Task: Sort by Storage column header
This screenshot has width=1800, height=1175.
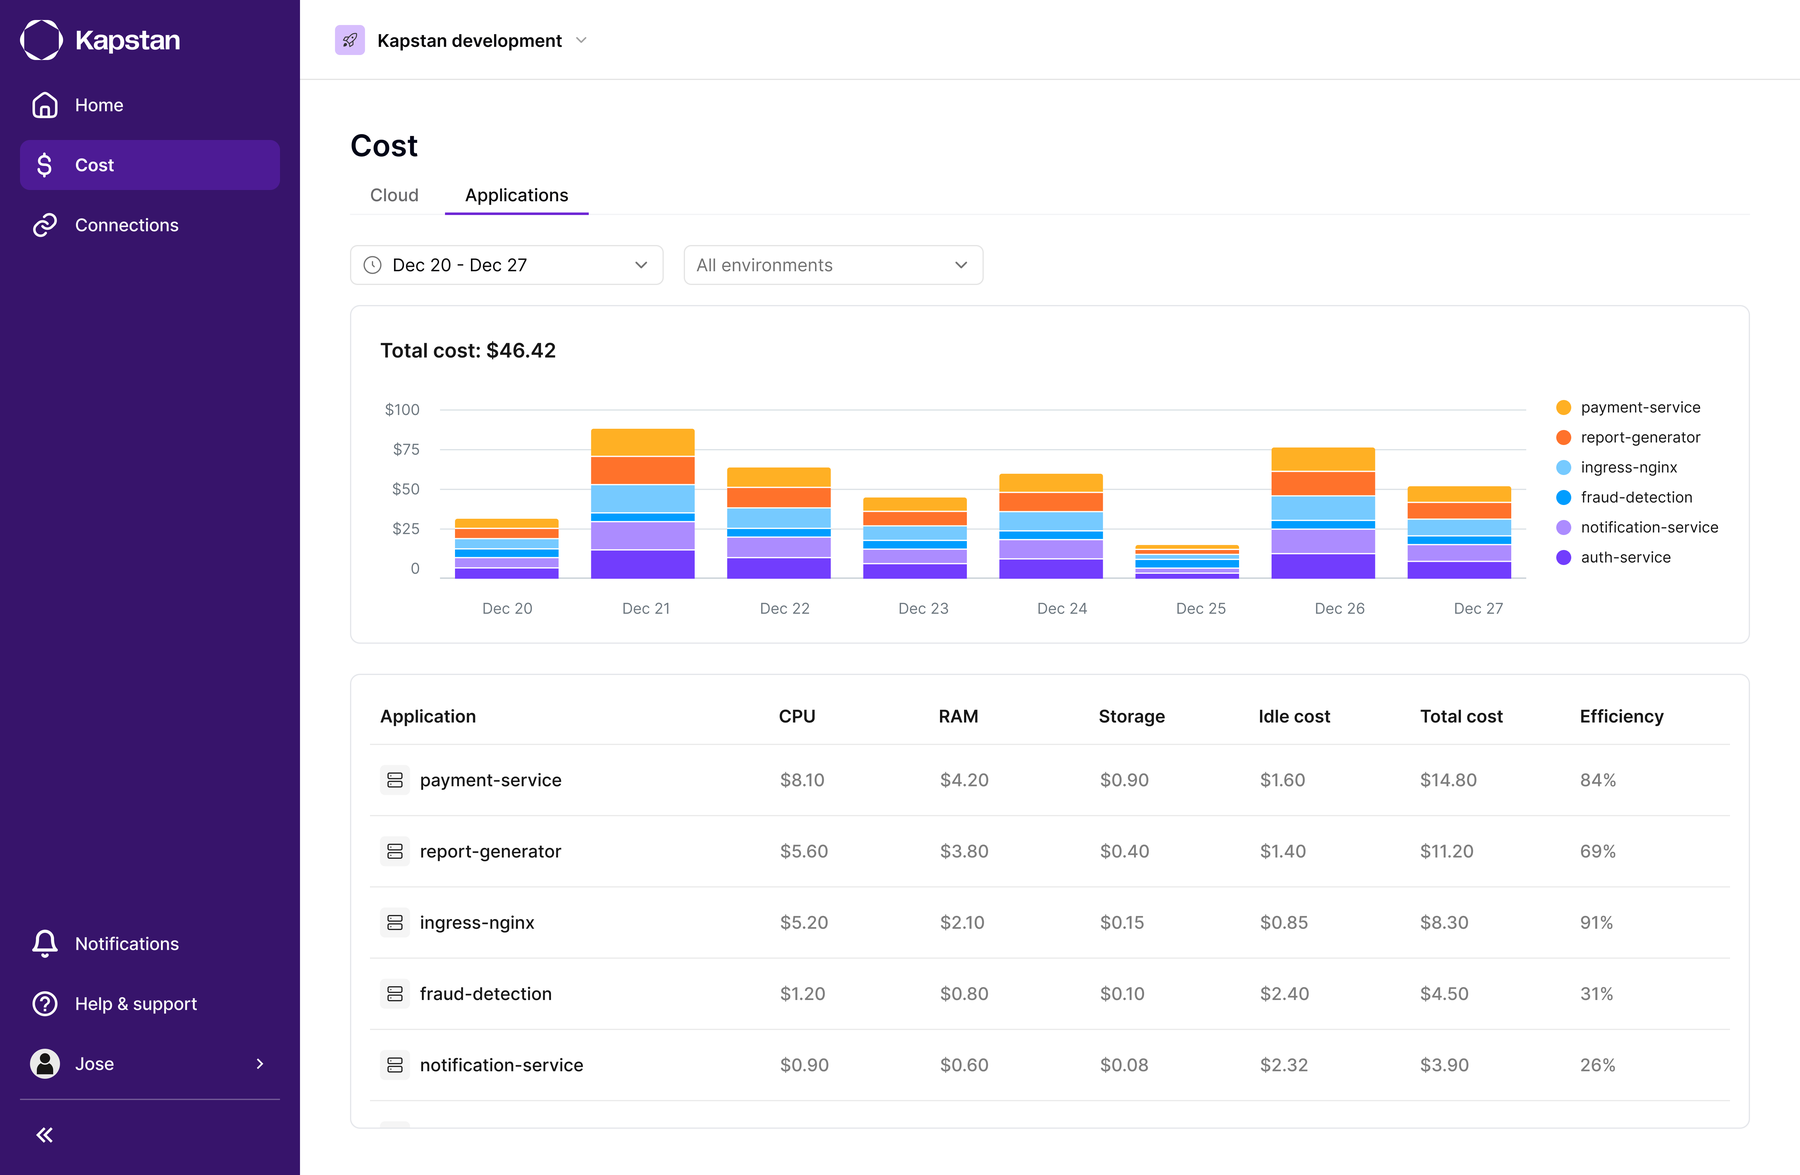Action: (1132, 716)
